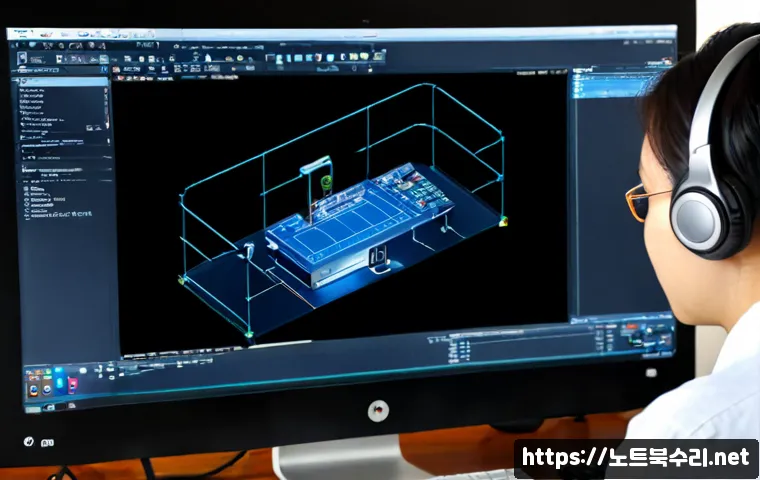Click the yellow corner handle of the wireframe box
Viewport: 760px width, 480px height.
tap(504, 222)
